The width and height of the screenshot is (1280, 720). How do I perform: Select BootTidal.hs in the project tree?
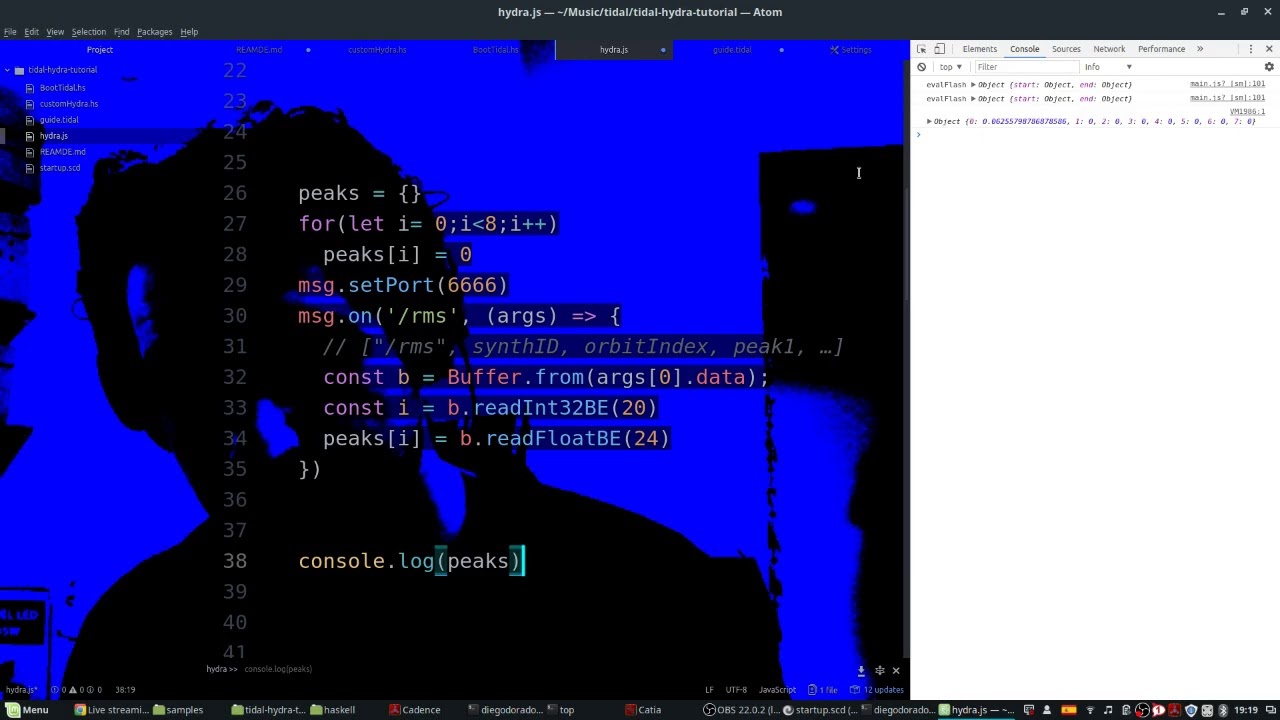click(62, 88)
